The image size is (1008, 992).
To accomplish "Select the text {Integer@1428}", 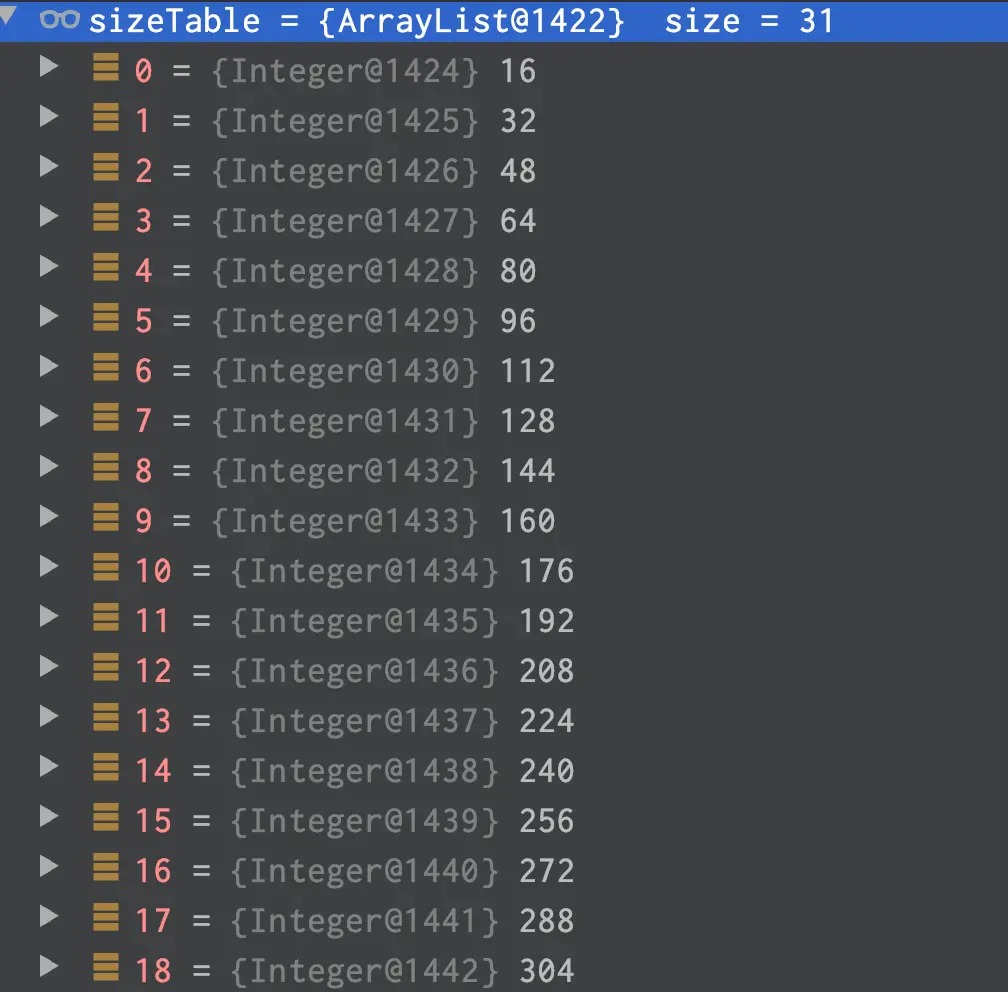I will coord(345,271).
